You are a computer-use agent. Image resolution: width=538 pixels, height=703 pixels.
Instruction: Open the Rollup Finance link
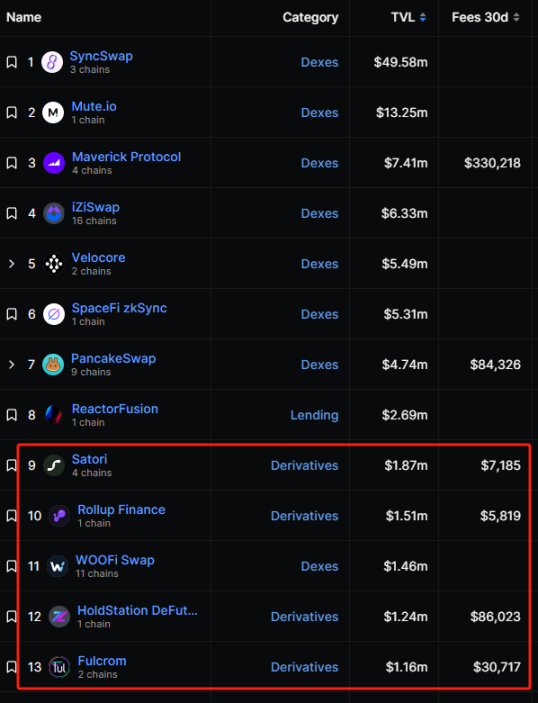click(x=121, y=510)
